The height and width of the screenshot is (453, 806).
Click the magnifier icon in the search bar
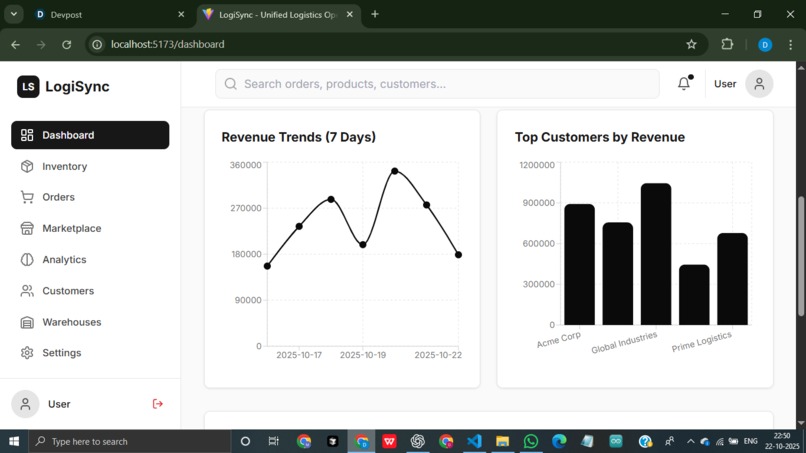(231, 84)
